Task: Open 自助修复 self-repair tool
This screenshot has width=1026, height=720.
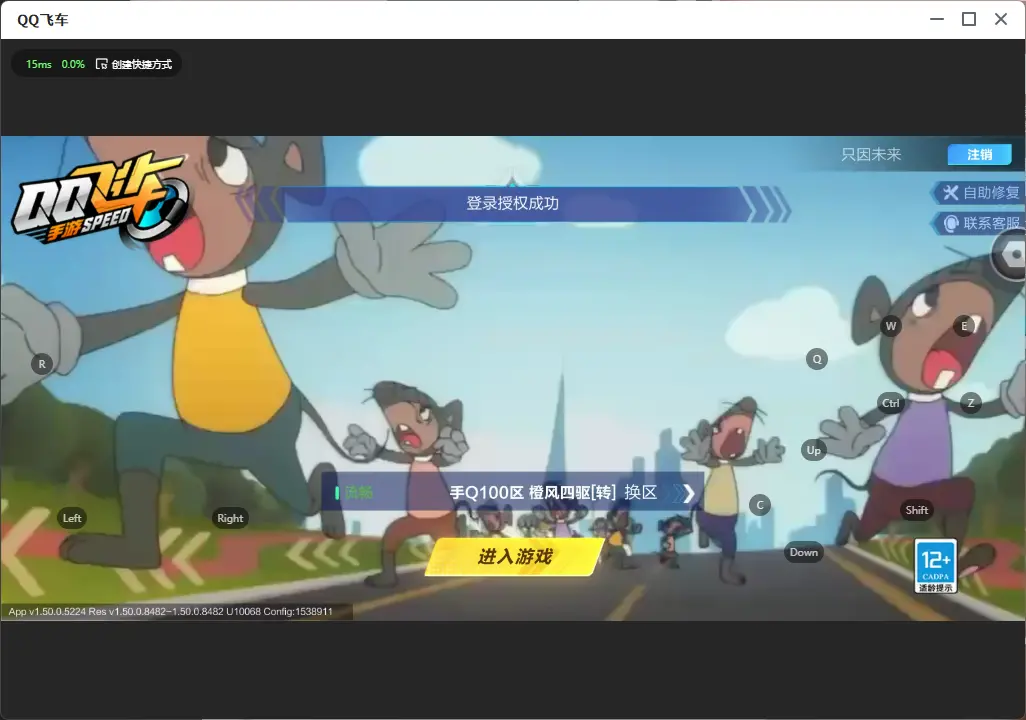Action: (980, 192)
